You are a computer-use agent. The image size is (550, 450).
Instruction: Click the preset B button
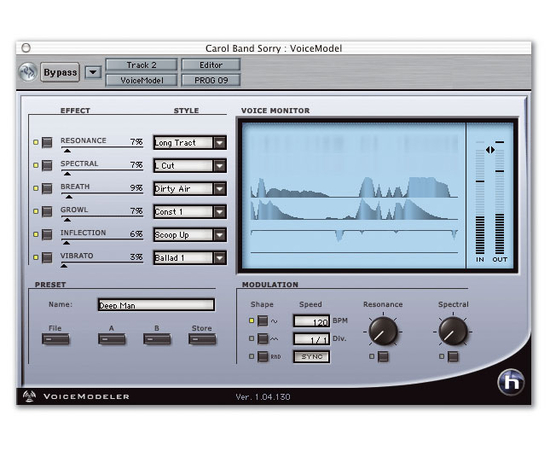157,339
